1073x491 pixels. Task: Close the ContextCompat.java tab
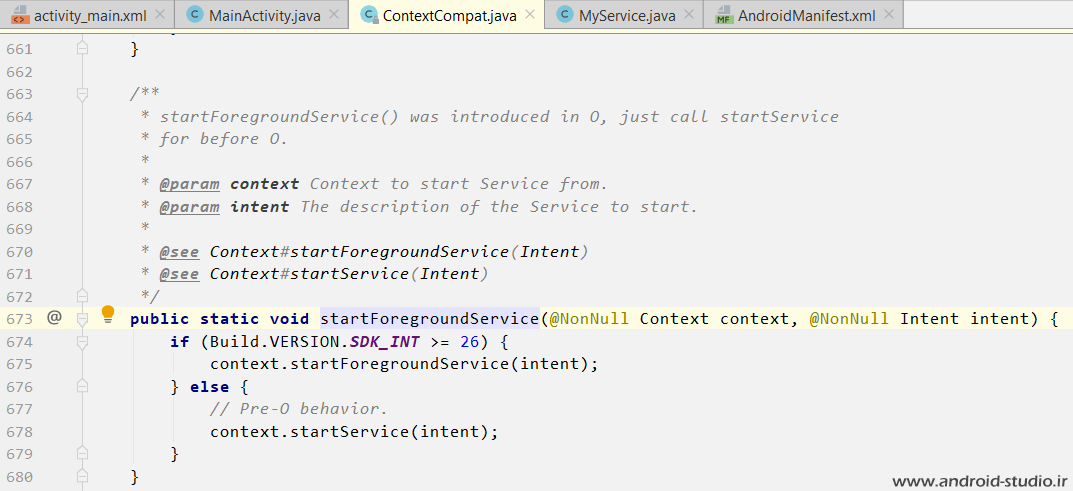[530, 15]
